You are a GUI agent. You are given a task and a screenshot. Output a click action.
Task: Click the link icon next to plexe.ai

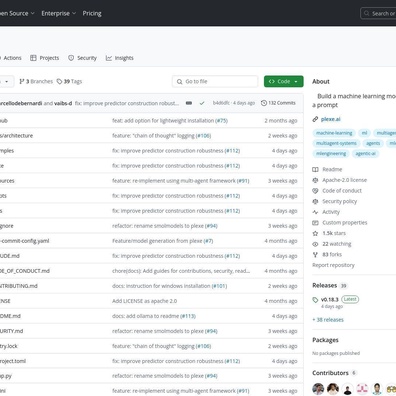(x=315, y=119)
